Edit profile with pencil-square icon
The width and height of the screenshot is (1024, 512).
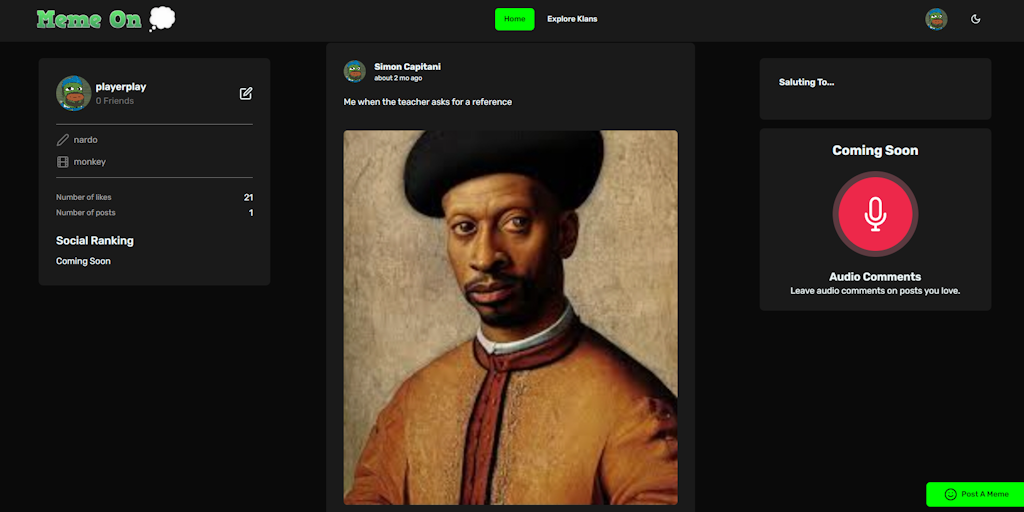point(246,93)
